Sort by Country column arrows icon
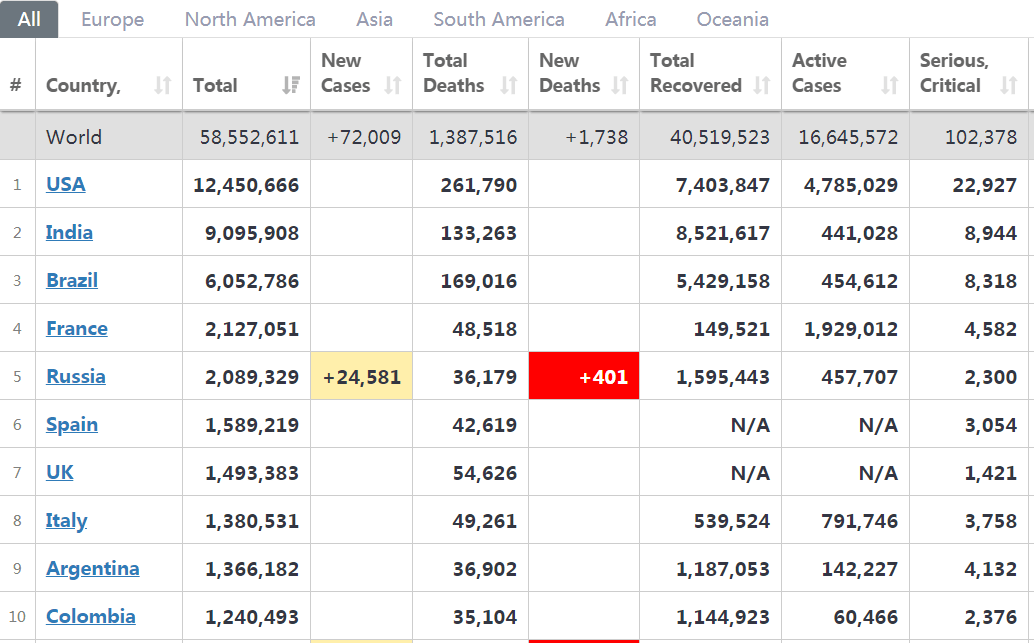 coord(163,85)
